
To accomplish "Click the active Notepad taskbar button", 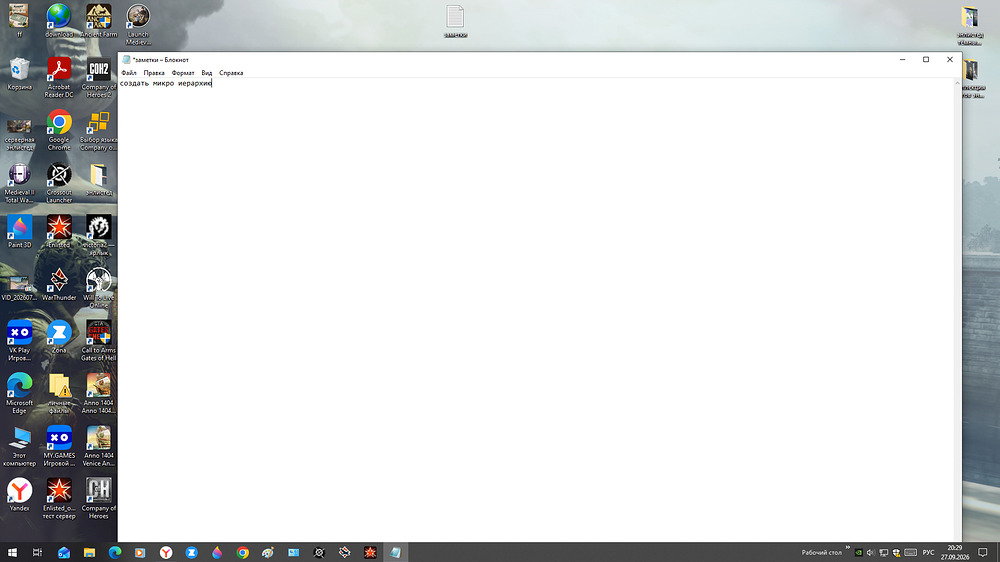I will pos(395,552).
